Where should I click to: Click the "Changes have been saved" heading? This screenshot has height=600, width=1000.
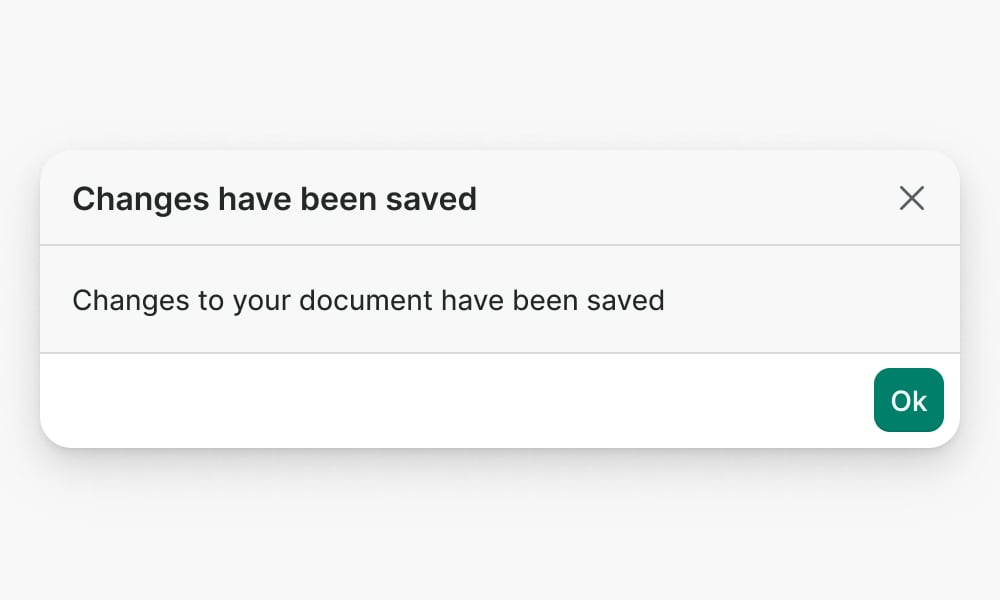tap(274, 199)
